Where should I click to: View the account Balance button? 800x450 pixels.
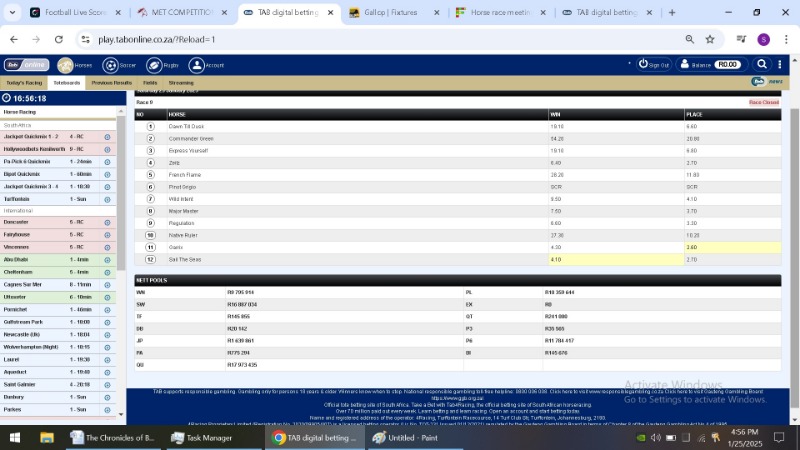pyautogui.click(x=709, y=64)
